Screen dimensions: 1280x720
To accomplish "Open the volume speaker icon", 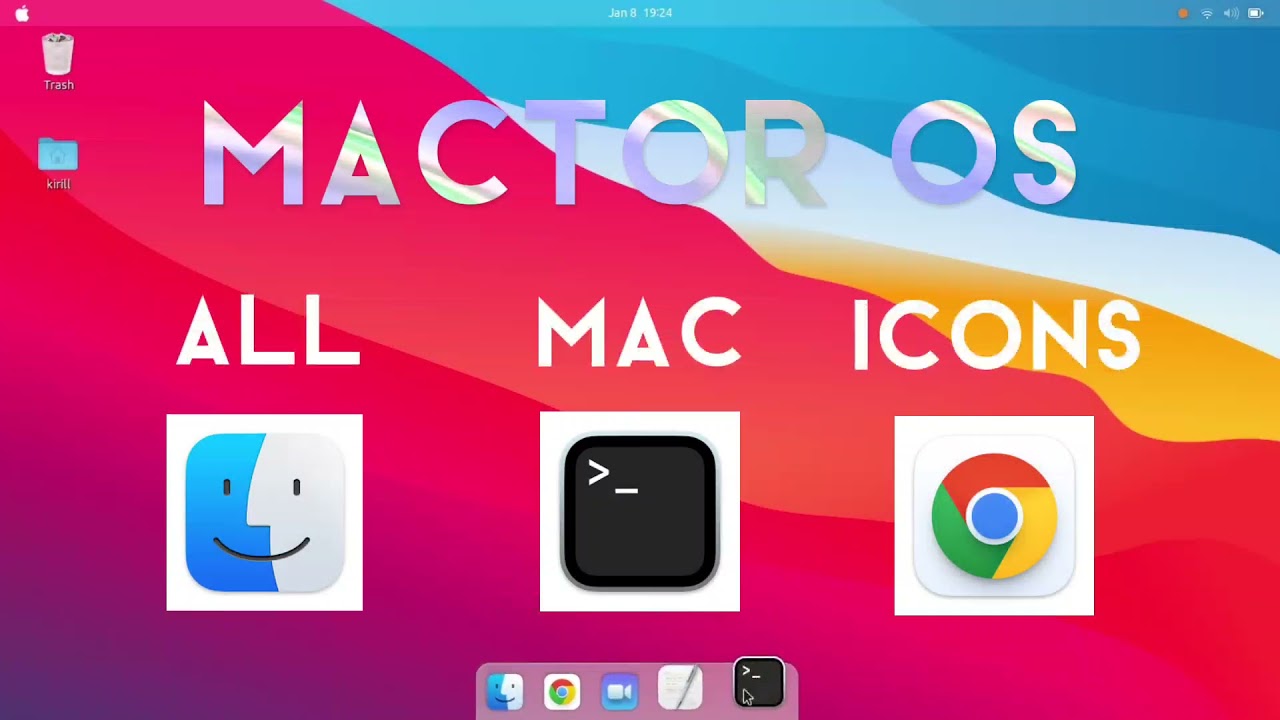I will [x=1231, y=13].
